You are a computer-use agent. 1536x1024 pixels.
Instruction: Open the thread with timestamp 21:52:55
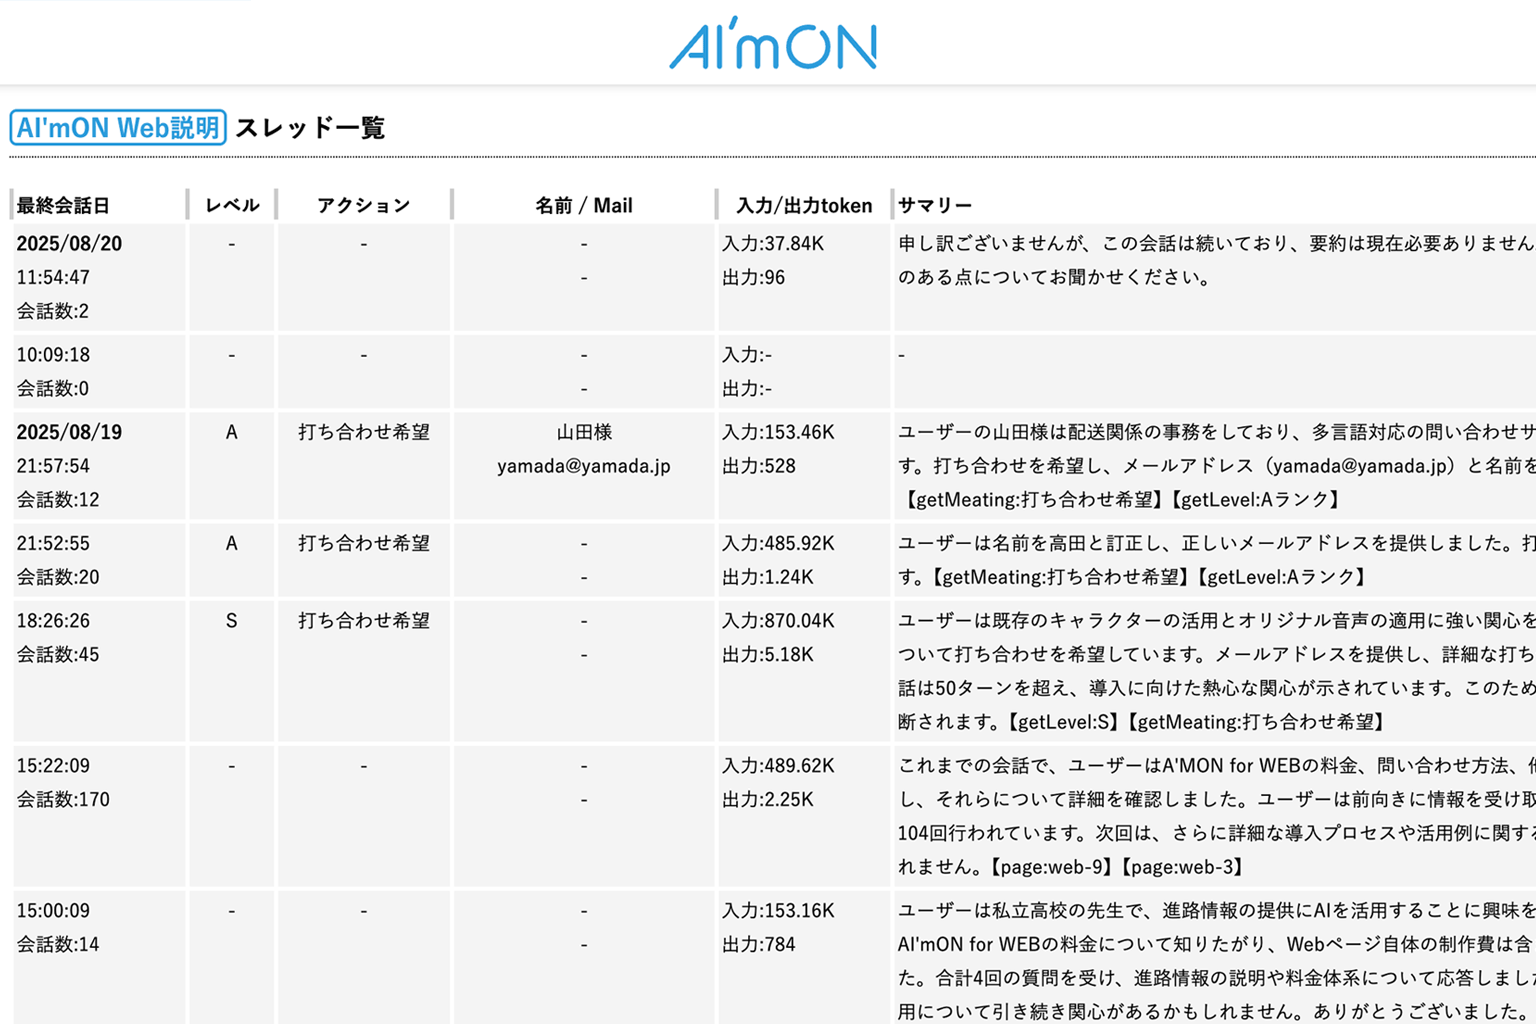click(x=53, y=543)
